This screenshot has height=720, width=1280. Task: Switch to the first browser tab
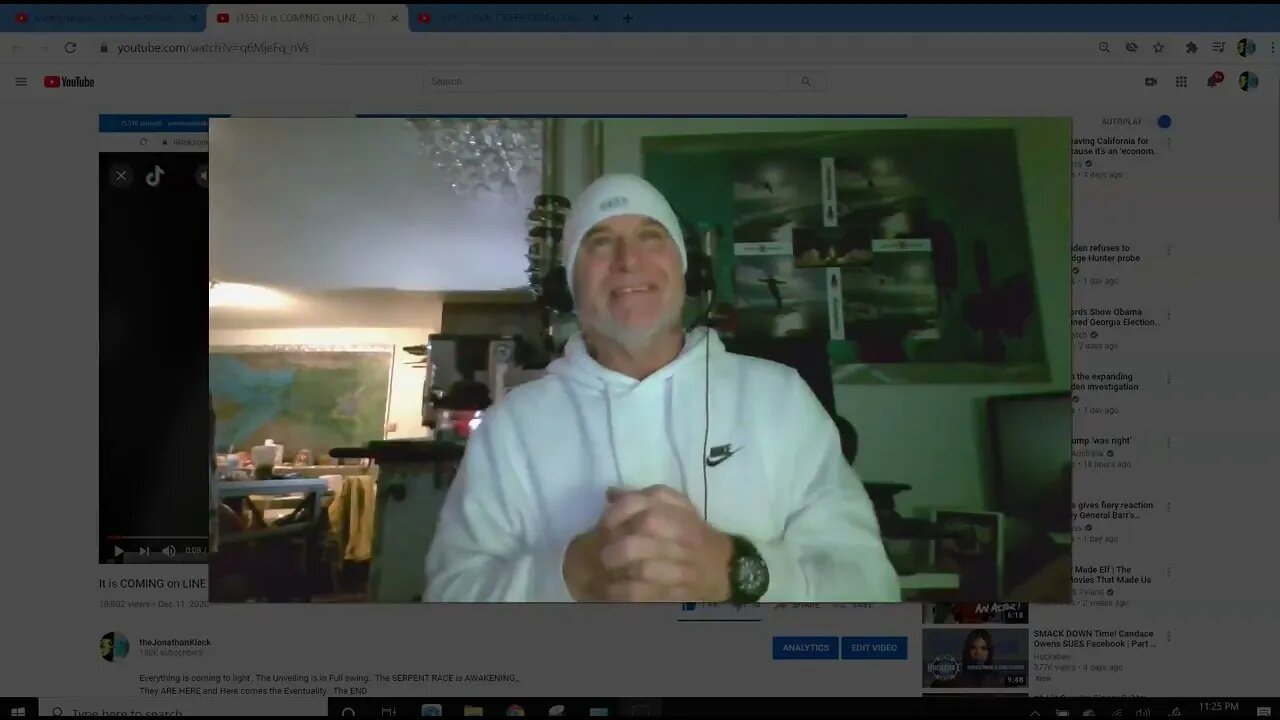point(104,18)
